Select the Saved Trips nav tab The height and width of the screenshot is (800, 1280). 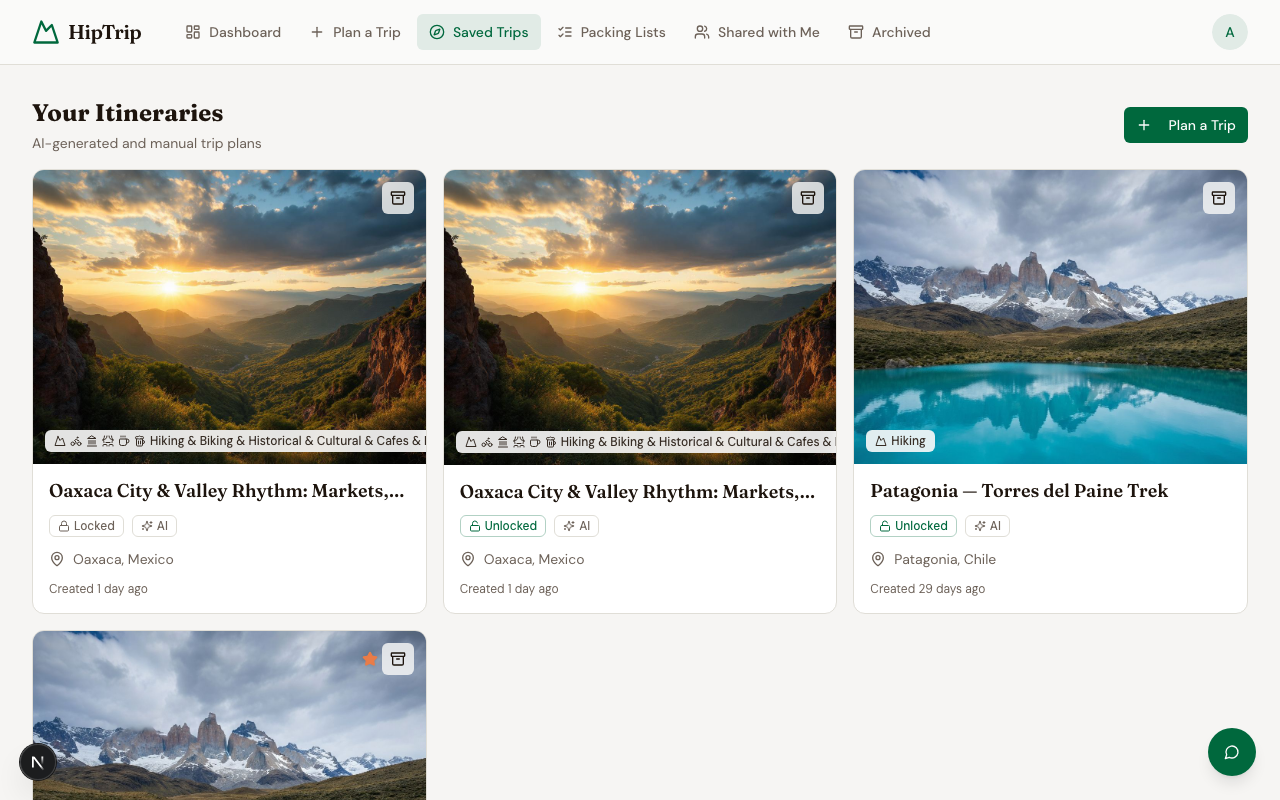click(x=479, y=32)
